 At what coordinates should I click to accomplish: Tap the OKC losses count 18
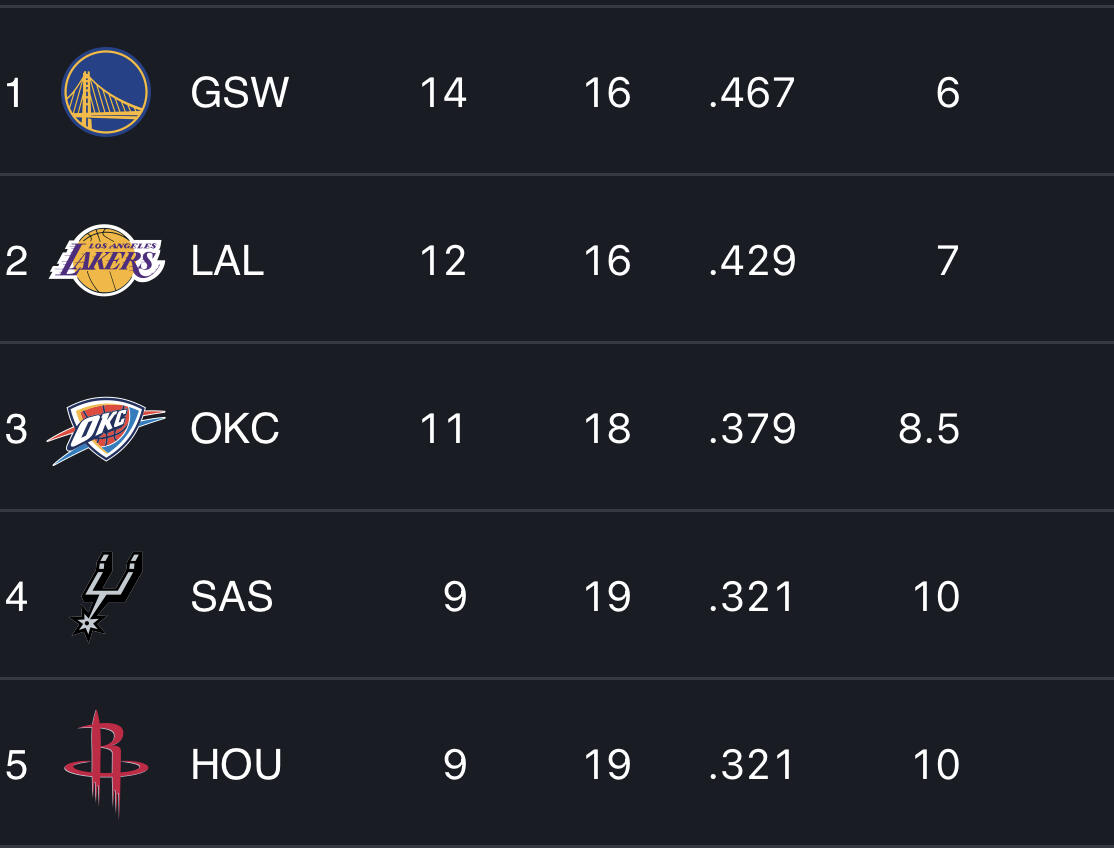pyautogui.click(x=607, y=429)
